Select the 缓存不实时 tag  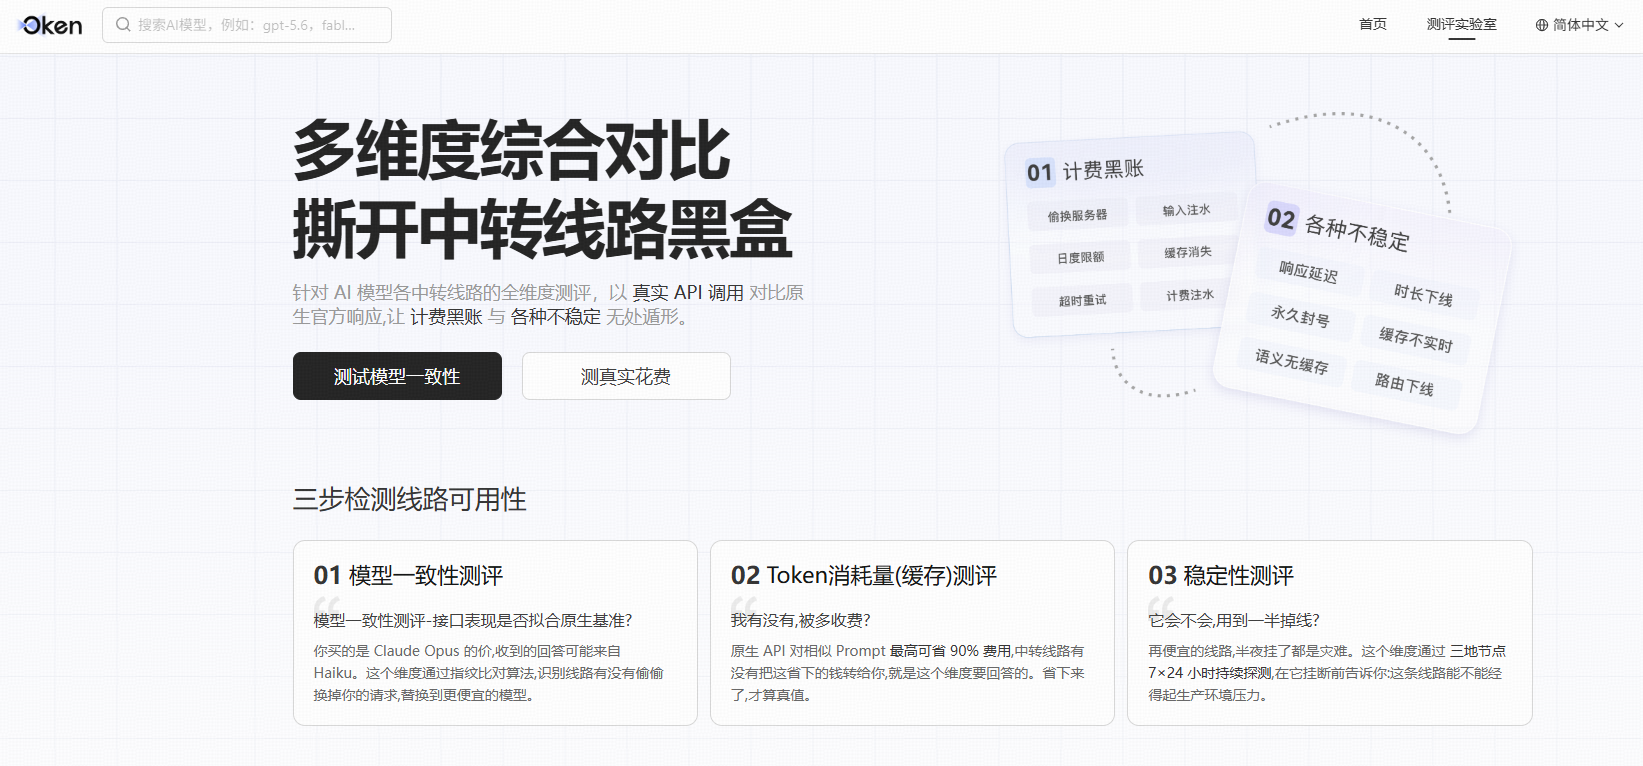pos(1415,339)
